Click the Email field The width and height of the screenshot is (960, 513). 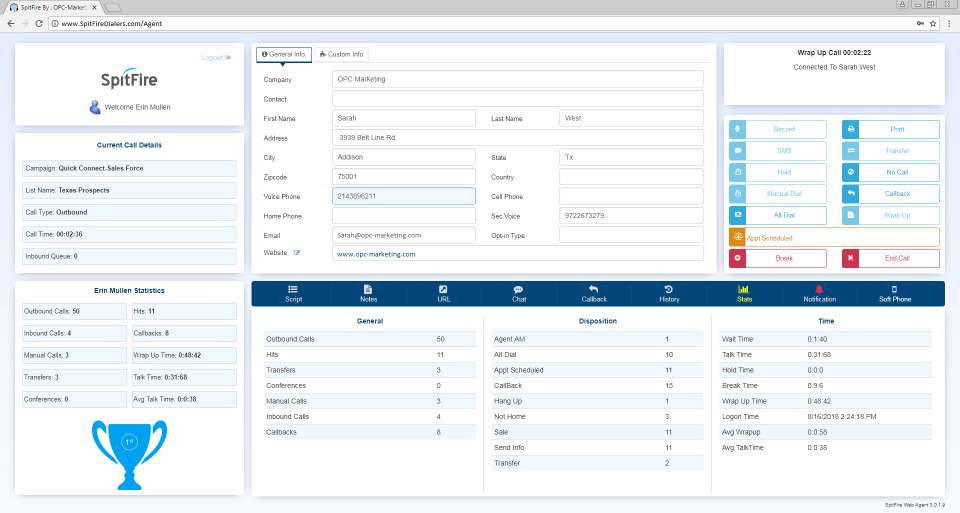tap(403, 235)
